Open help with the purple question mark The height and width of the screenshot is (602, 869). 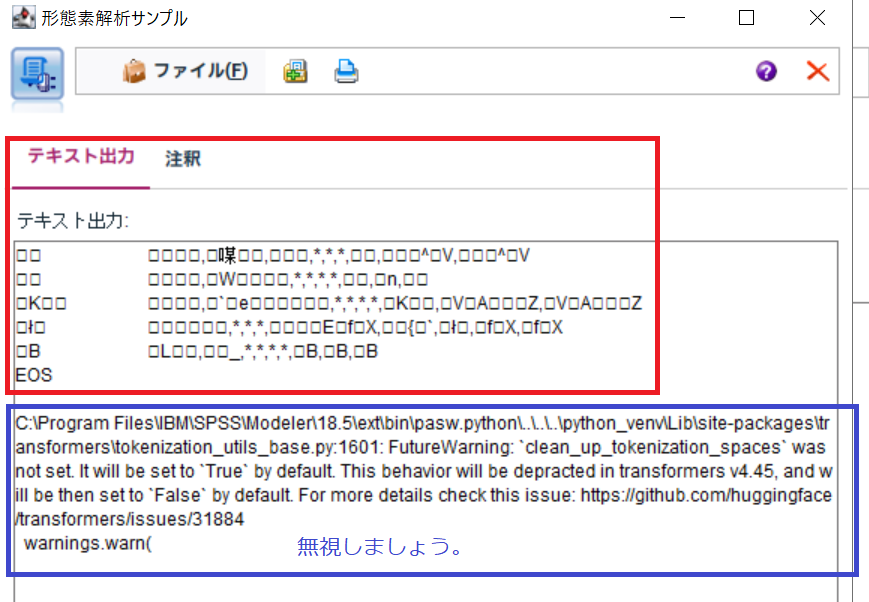[x=766, y=71]
